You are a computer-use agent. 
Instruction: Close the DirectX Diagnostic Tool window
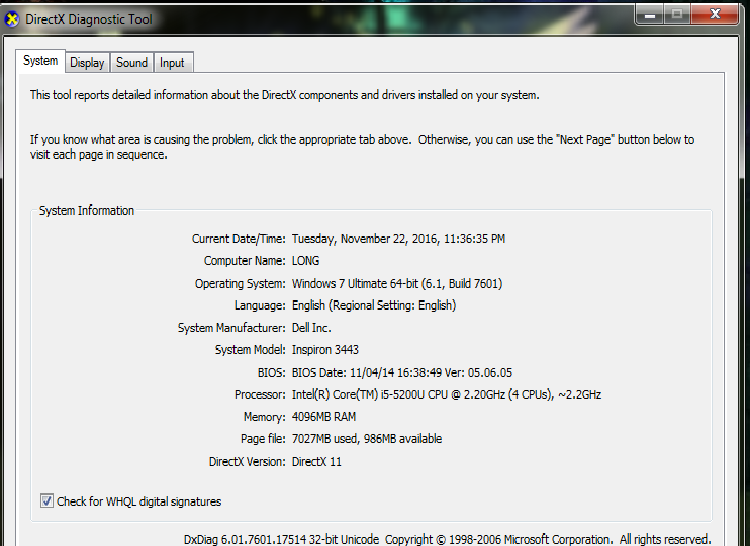point(715,13)
